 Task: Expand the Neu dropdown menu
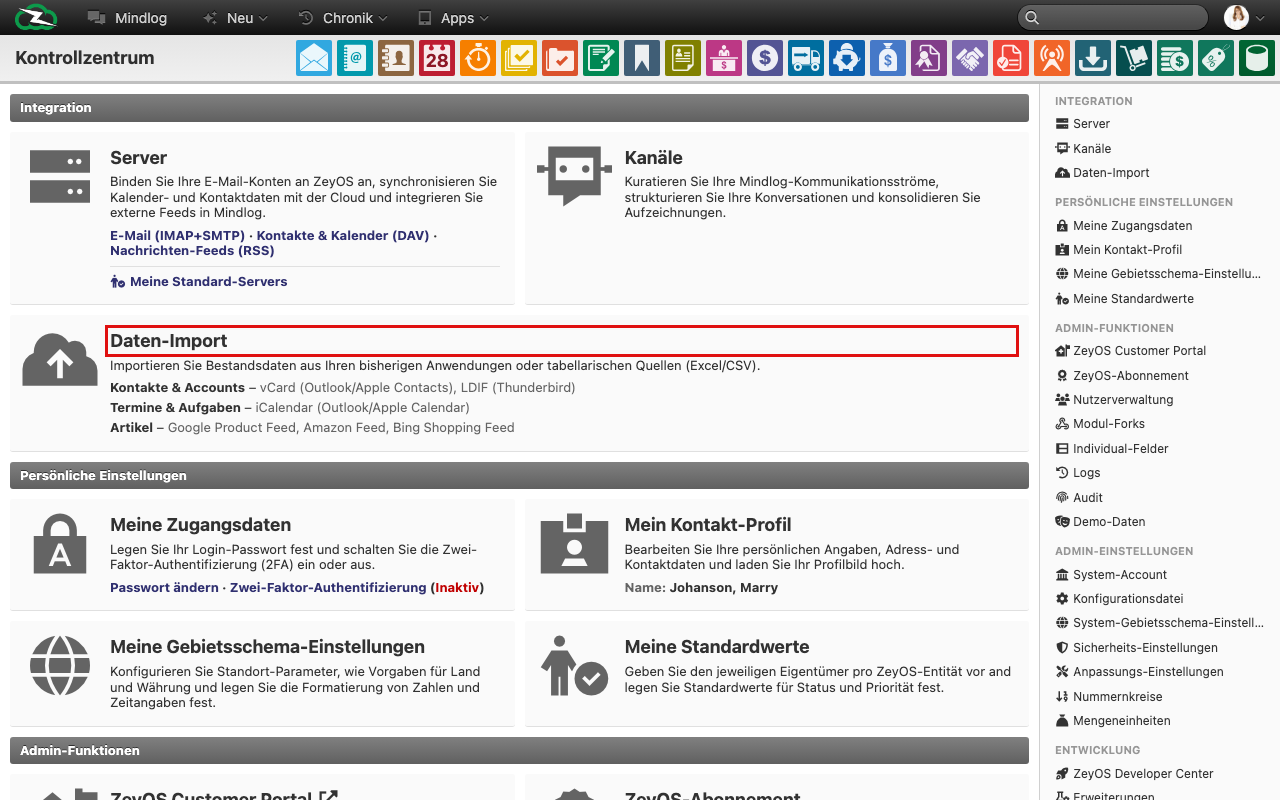[x=236, y=18]
